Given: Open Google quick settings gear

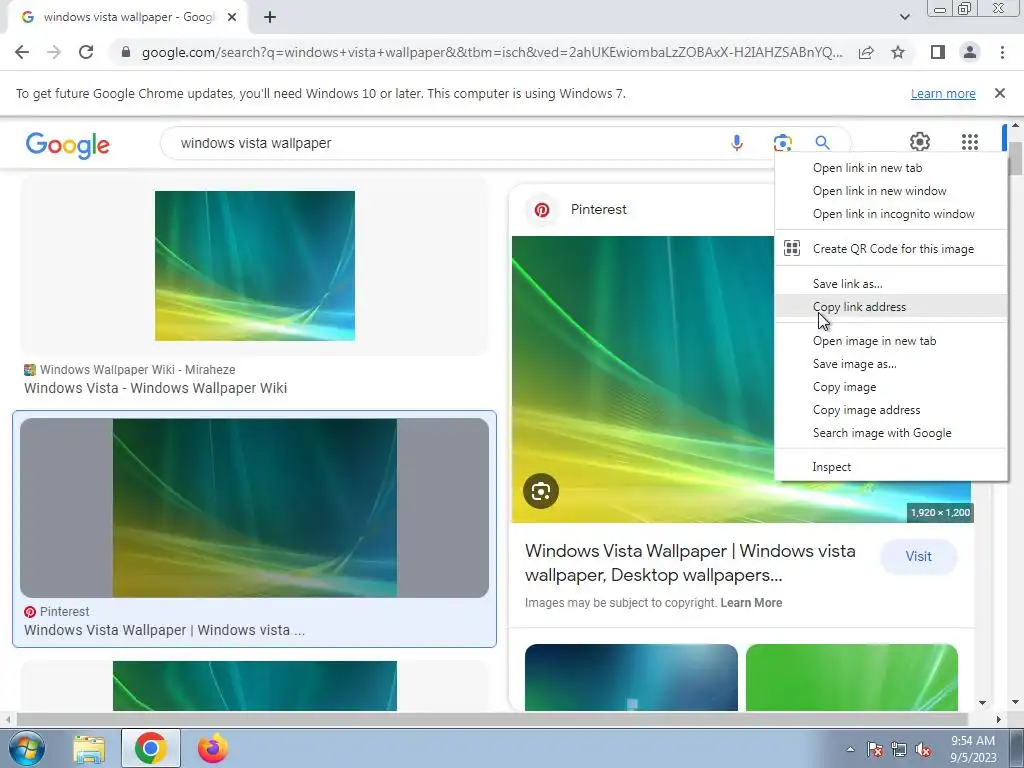Looking at the screenshot, I should [920, 142].
